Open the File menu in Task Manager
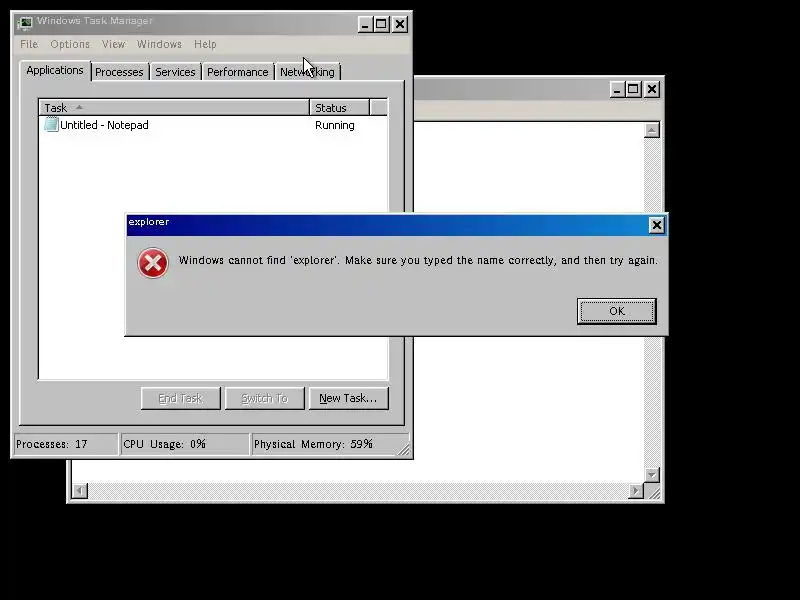 tap(29, 44)
